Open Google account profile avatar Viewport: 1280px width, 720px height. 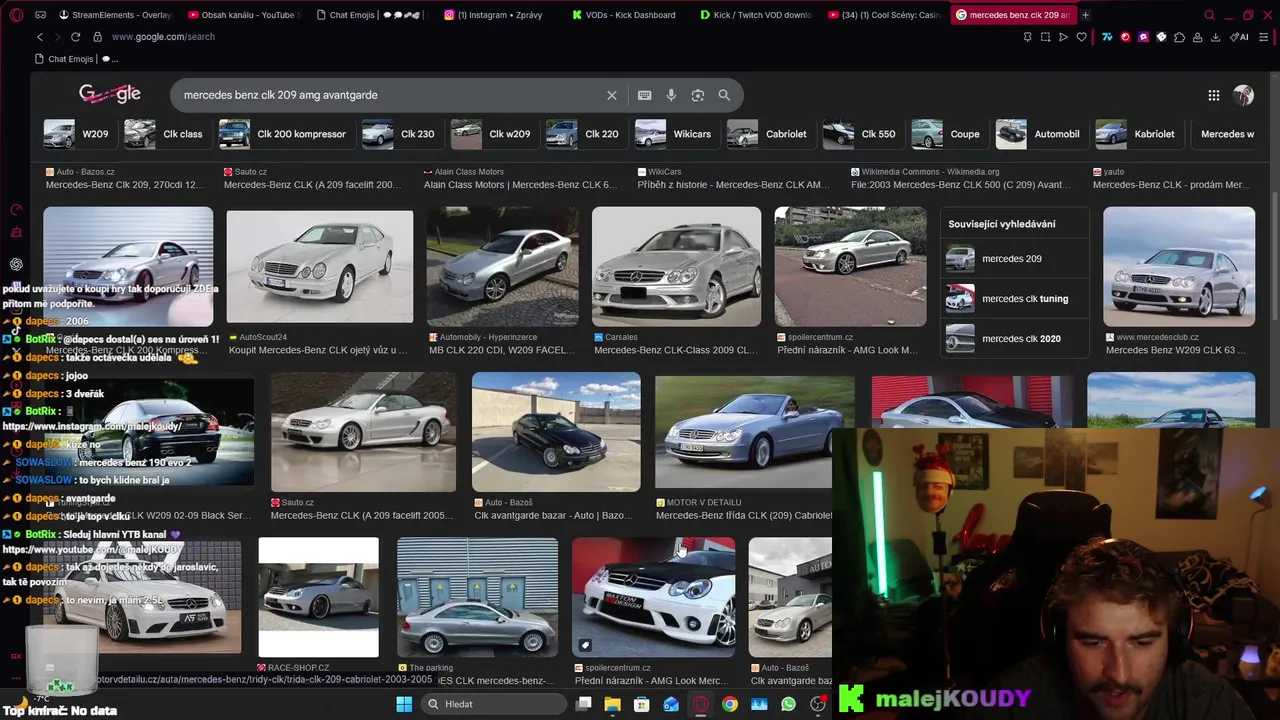pyautogui.click(x=1243, y=95)
